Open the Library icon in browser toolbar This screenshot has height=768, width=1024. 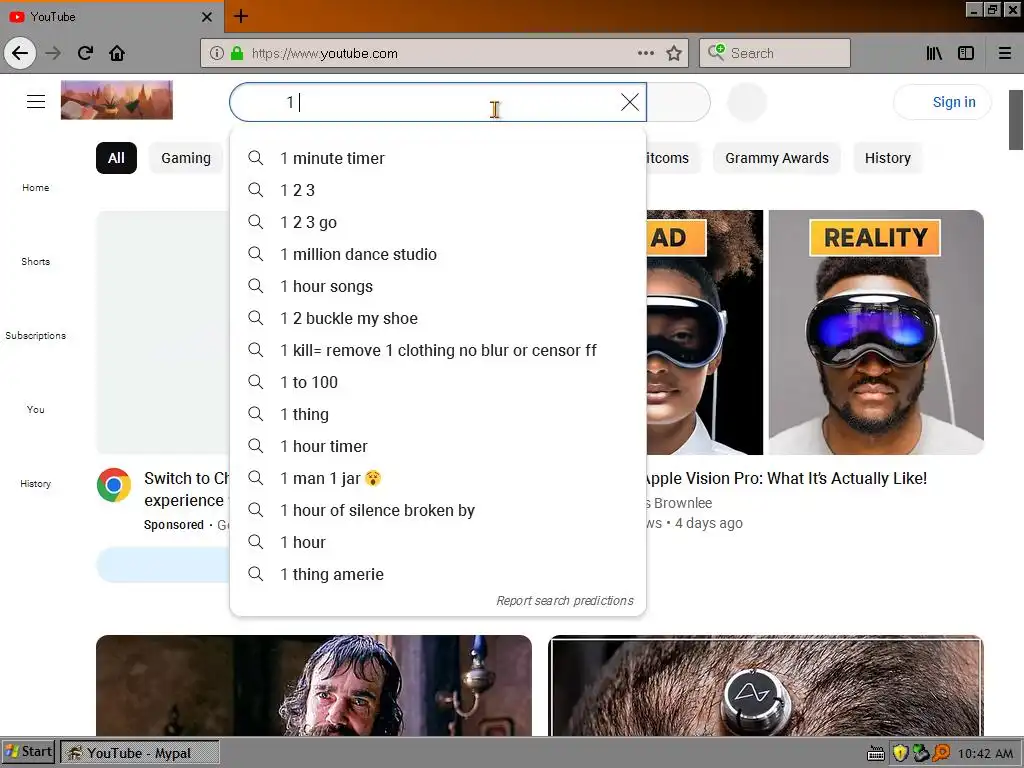pos(934,53)
